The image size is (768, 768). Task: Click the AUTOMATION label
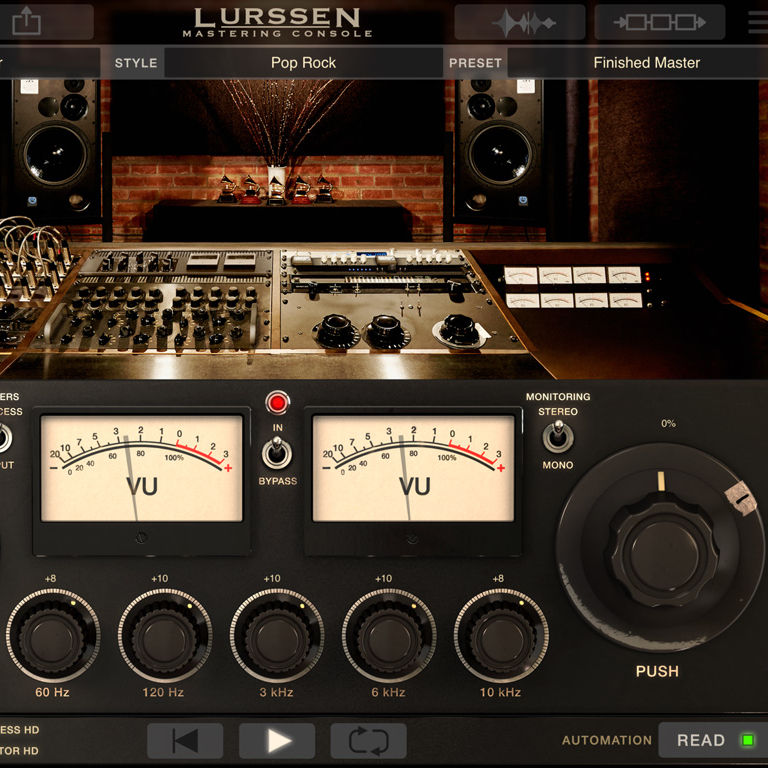[606, 740]
